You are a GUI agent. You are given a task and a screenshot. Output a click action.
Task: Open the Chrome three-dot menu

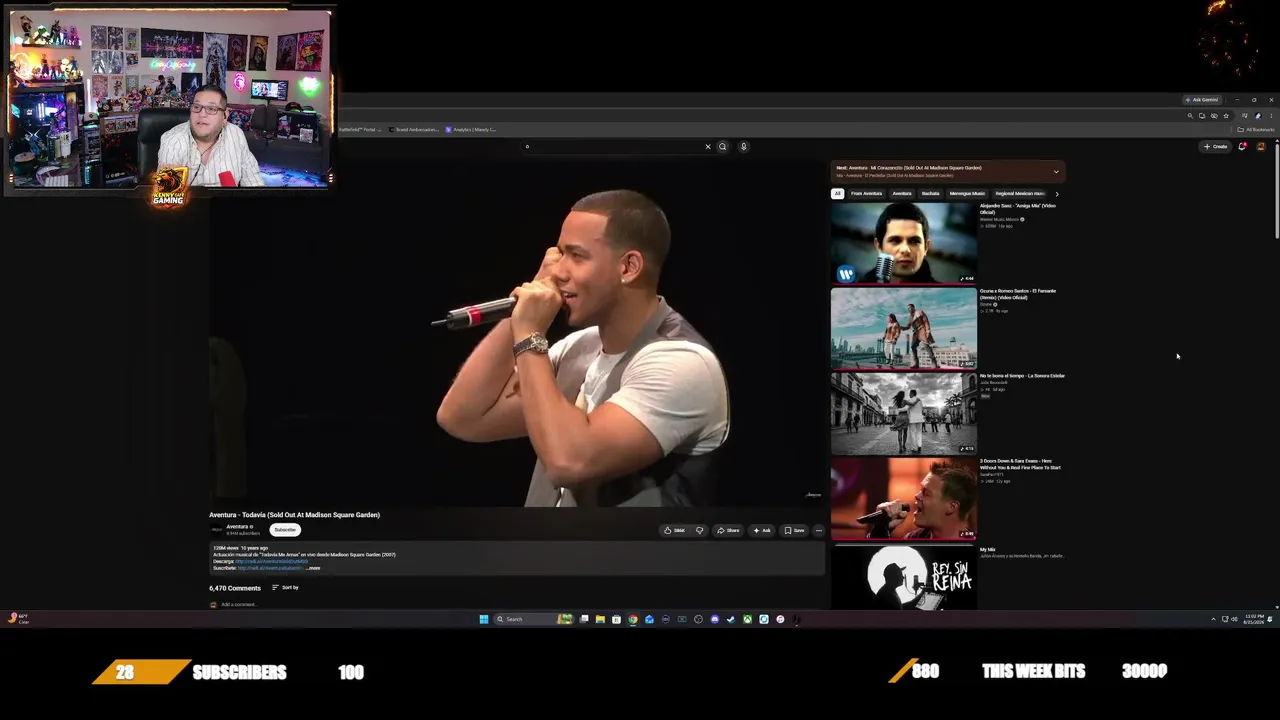click(1271, 116)
